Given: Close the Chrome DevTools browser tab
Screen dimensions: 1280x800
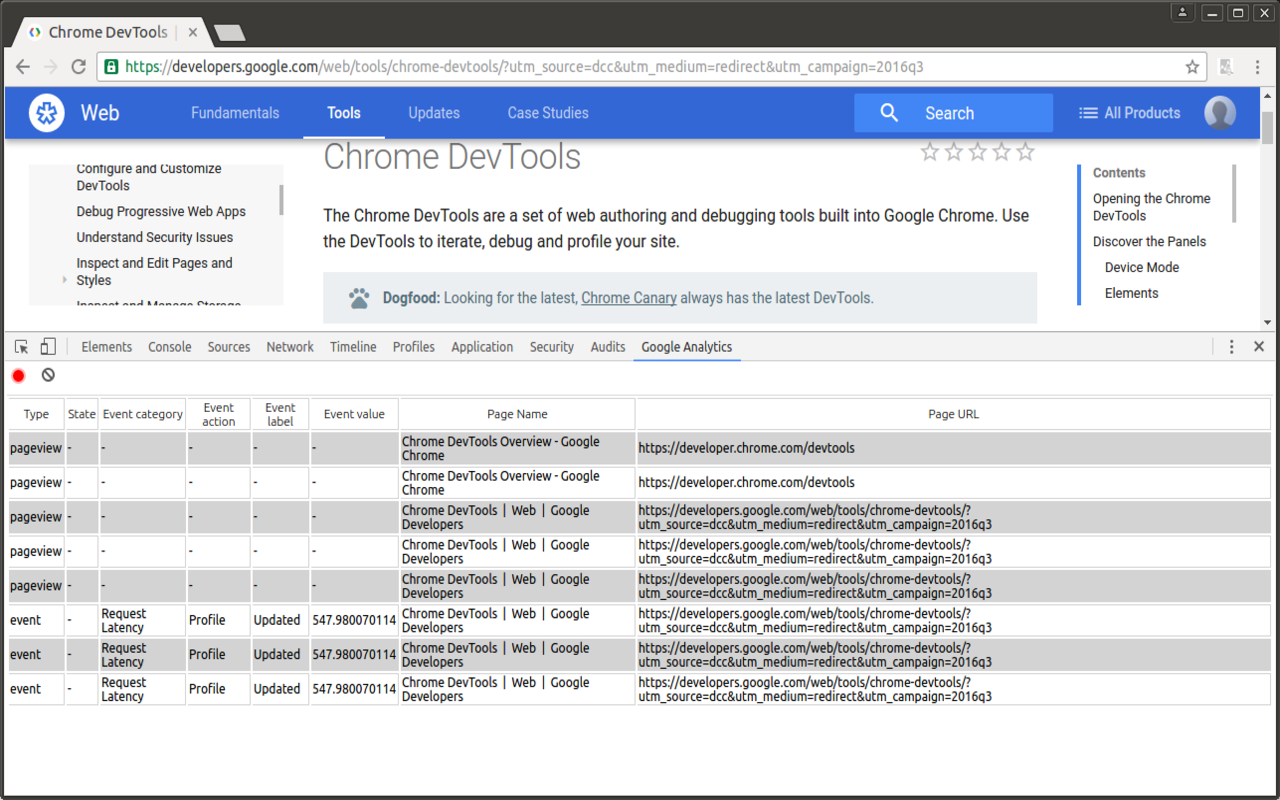Looking at the screenshot, I should pyautogui.click(x=193, y=32).
